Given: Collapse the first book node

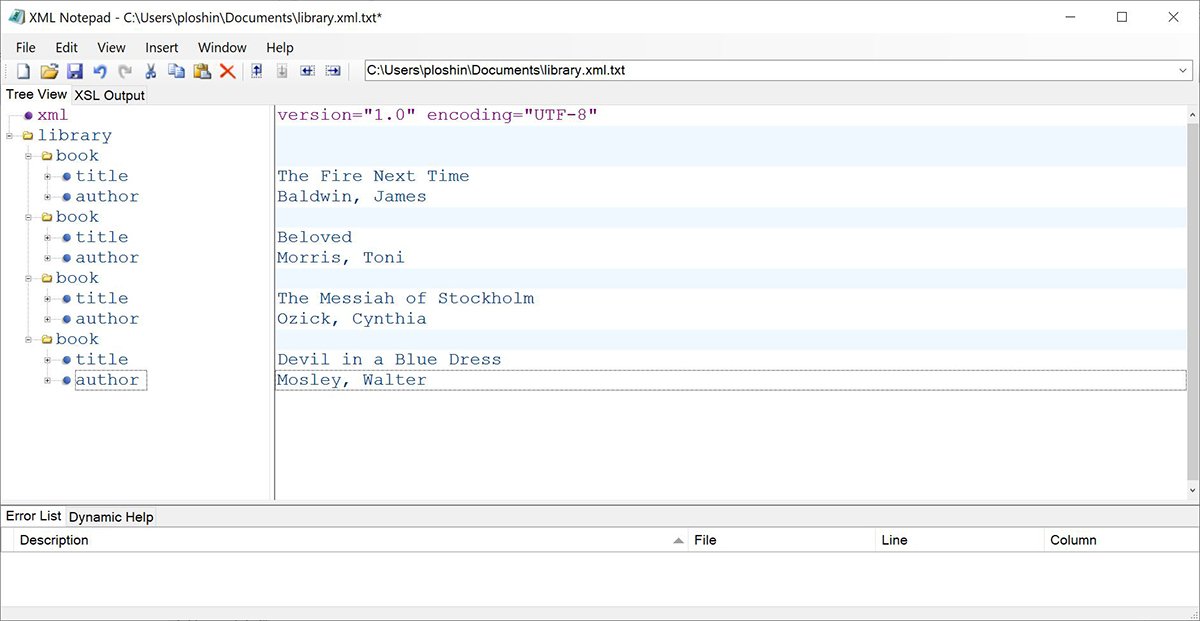Looking at the screenshot, I should pyautogui.click(x=28, y=156).
